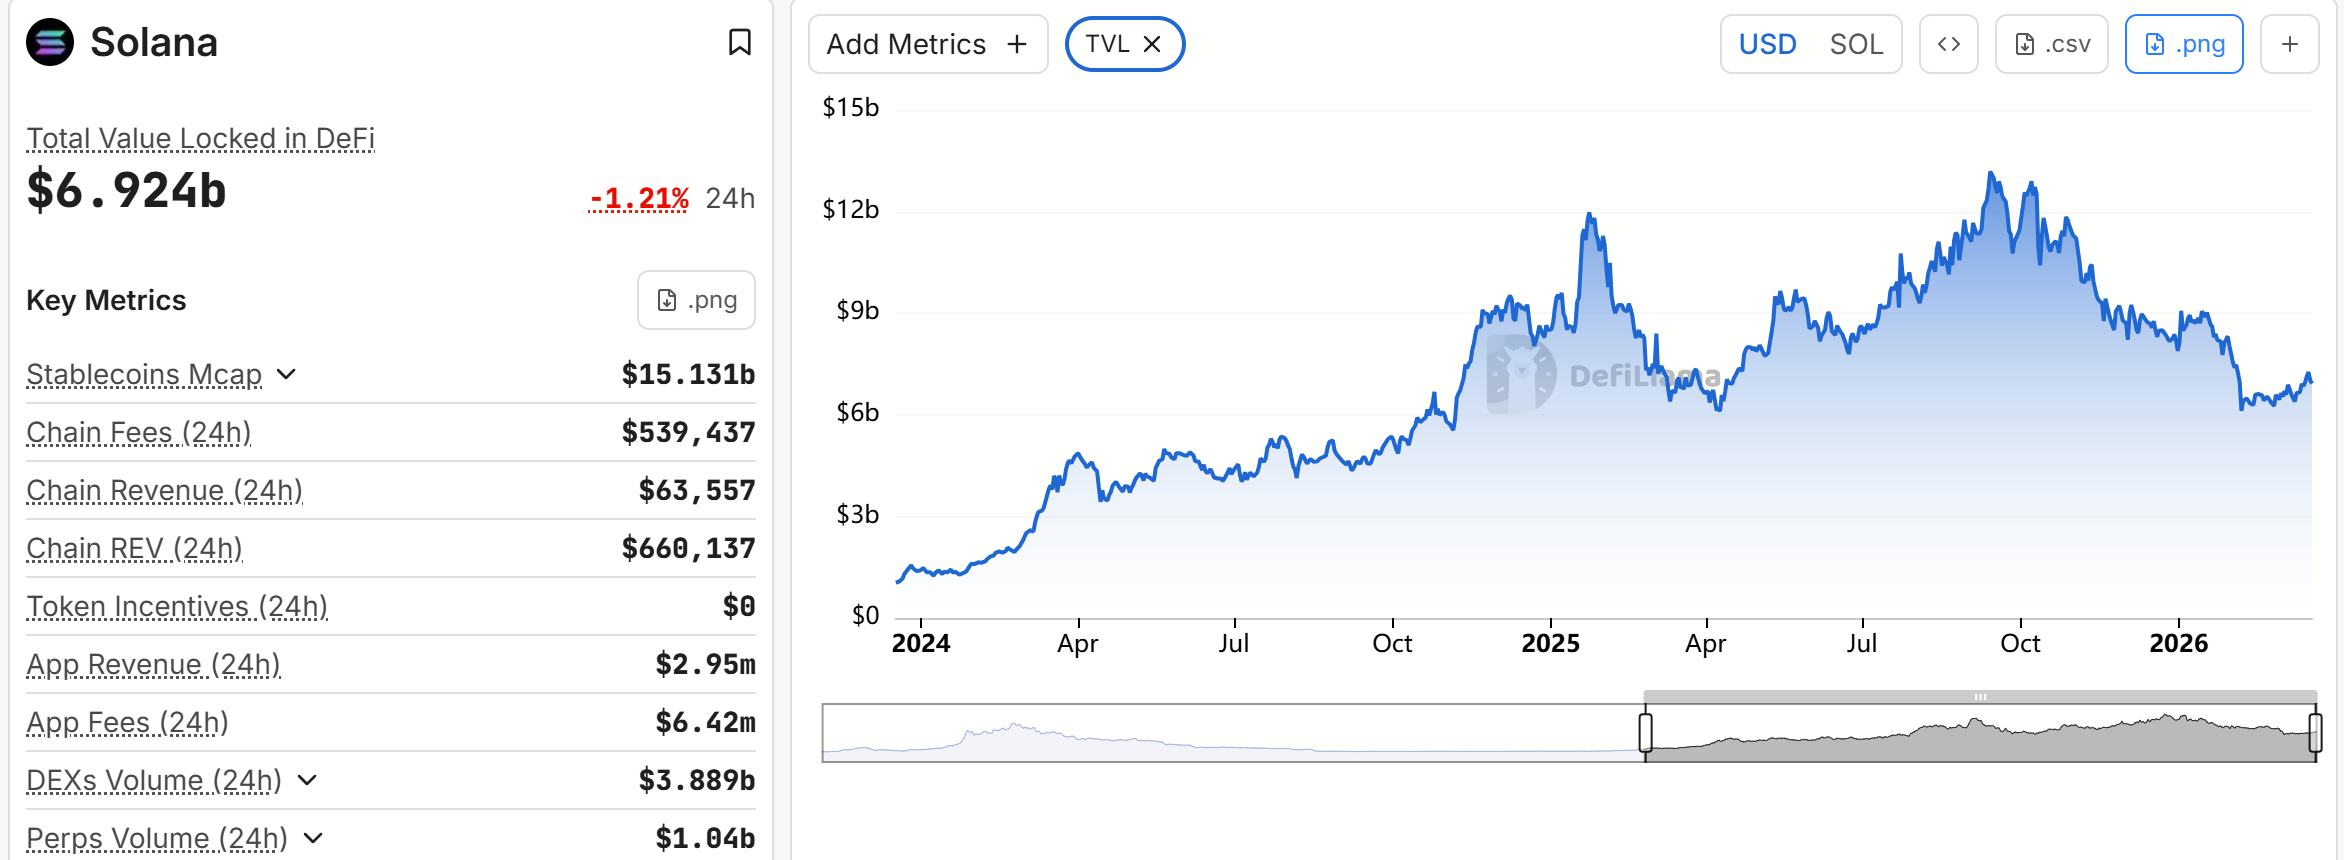Click the Token Incentives (24h) label
The image size is (2344, 860).
coord(177,606)
